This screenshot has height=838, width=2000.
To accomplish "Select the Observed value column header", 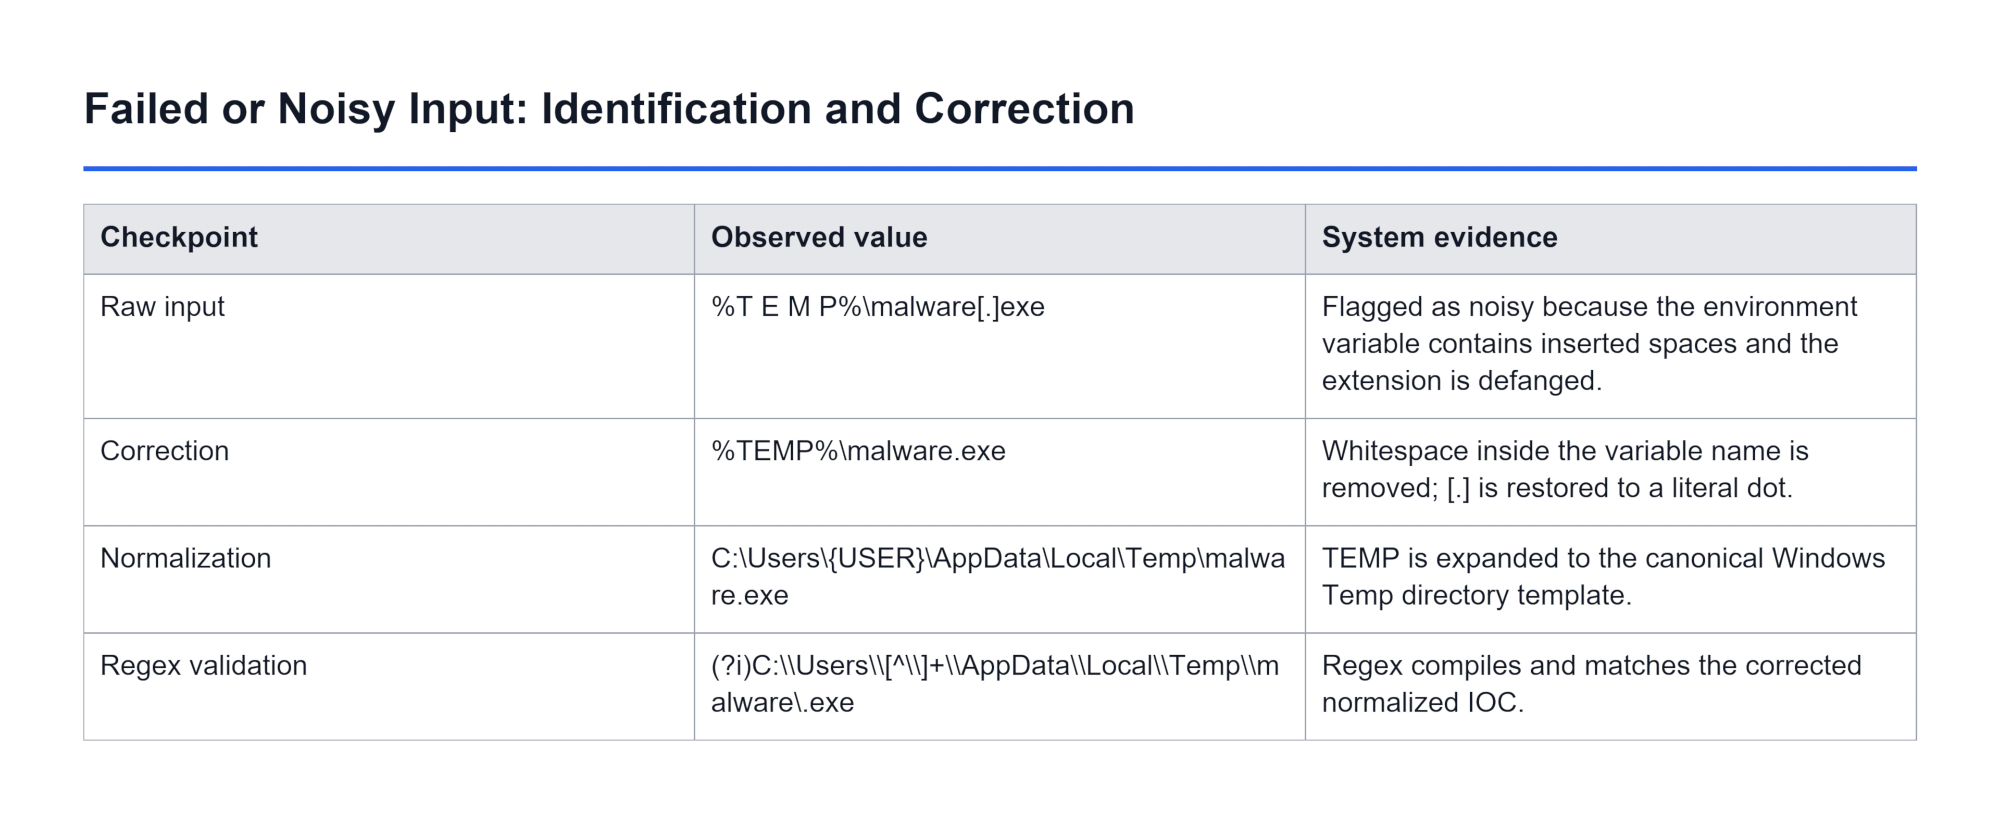I will pyautogui.click(x=1000, y=239).
